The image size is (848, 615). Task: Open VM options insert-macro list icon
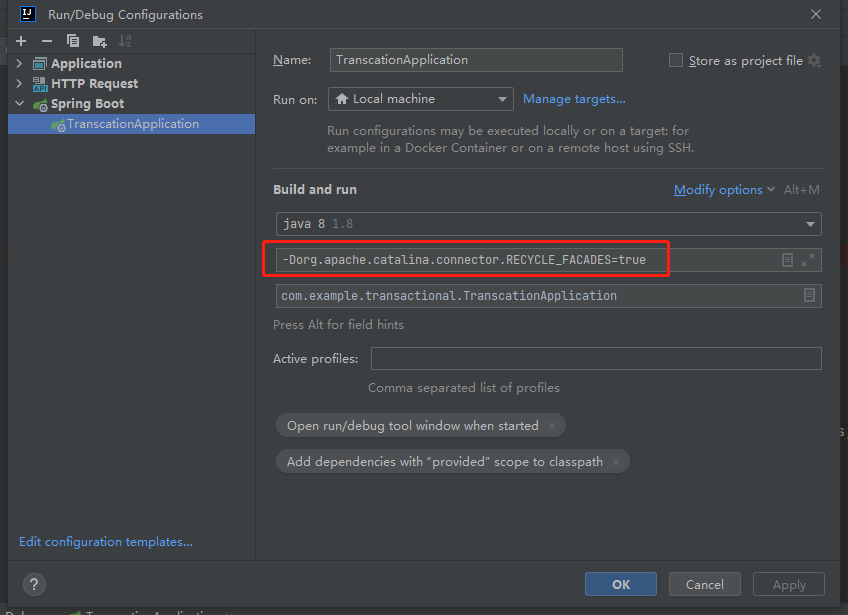click(787, 260)
